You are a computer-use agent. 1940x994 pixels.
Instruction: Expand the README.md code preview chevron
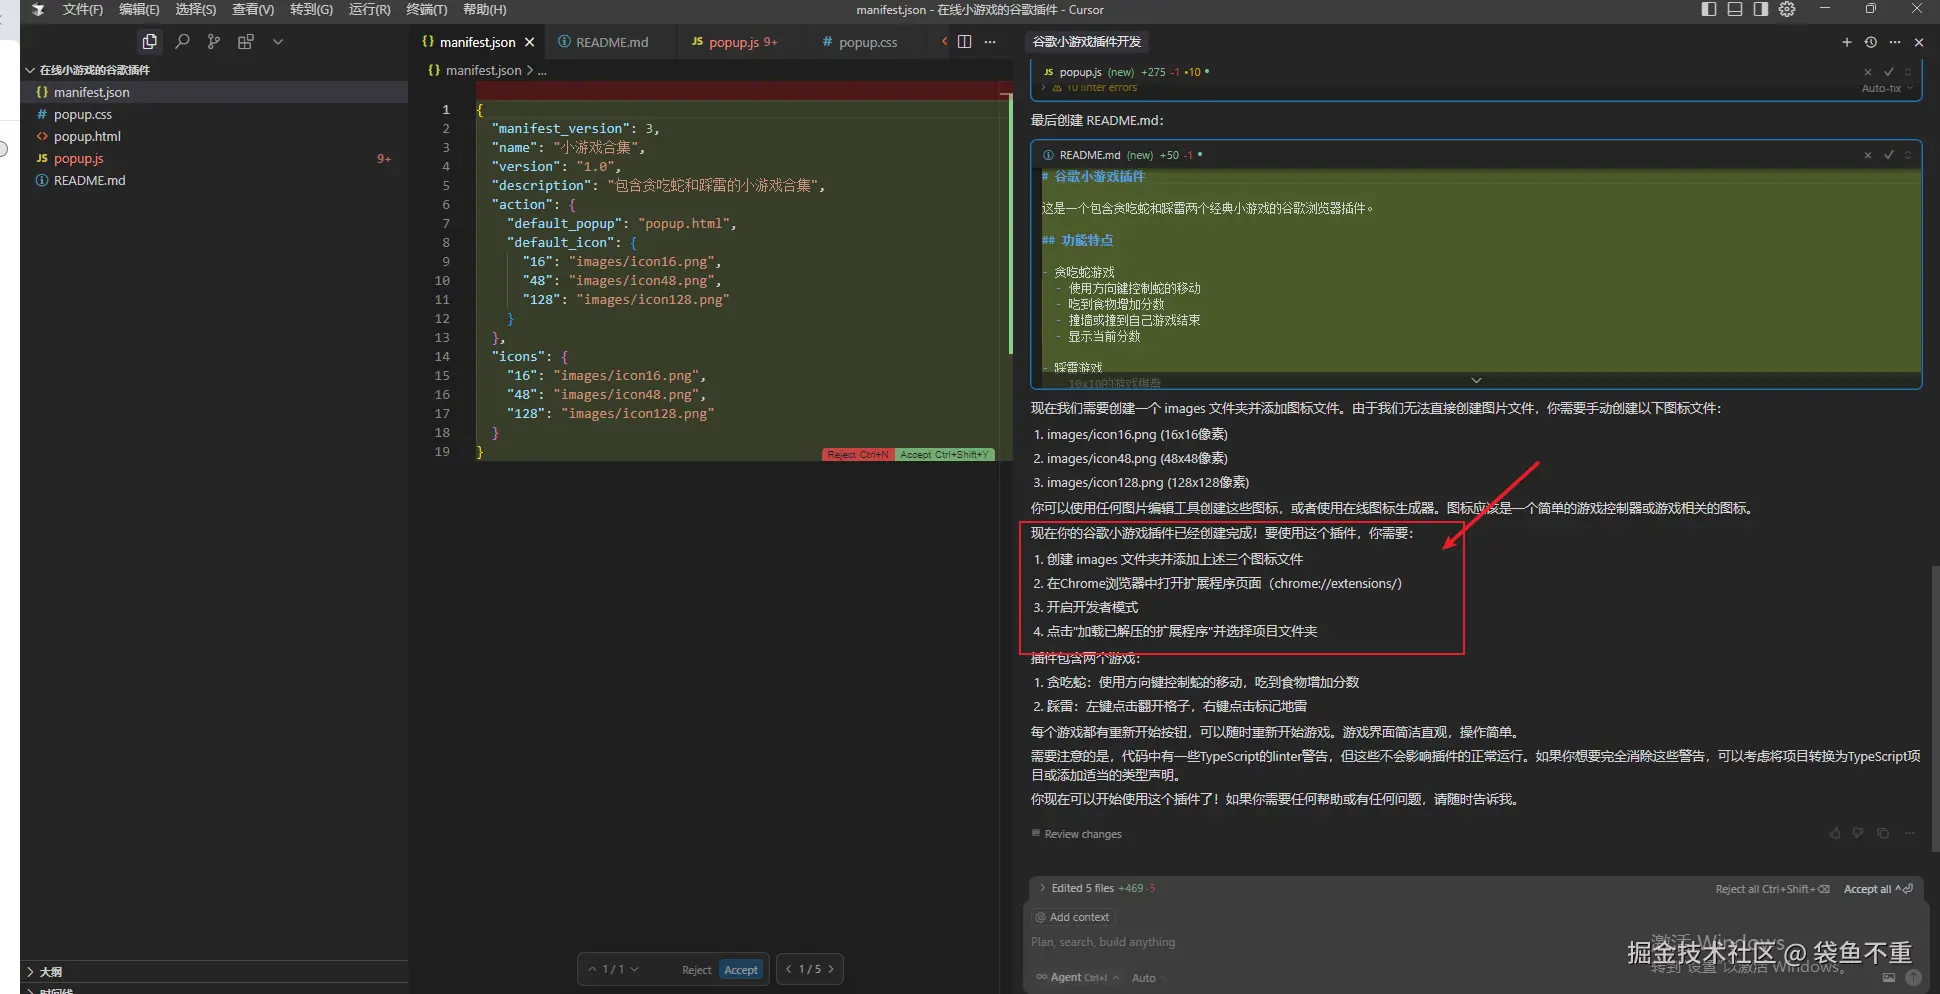pyautogui.click(x=1476, y=380)
